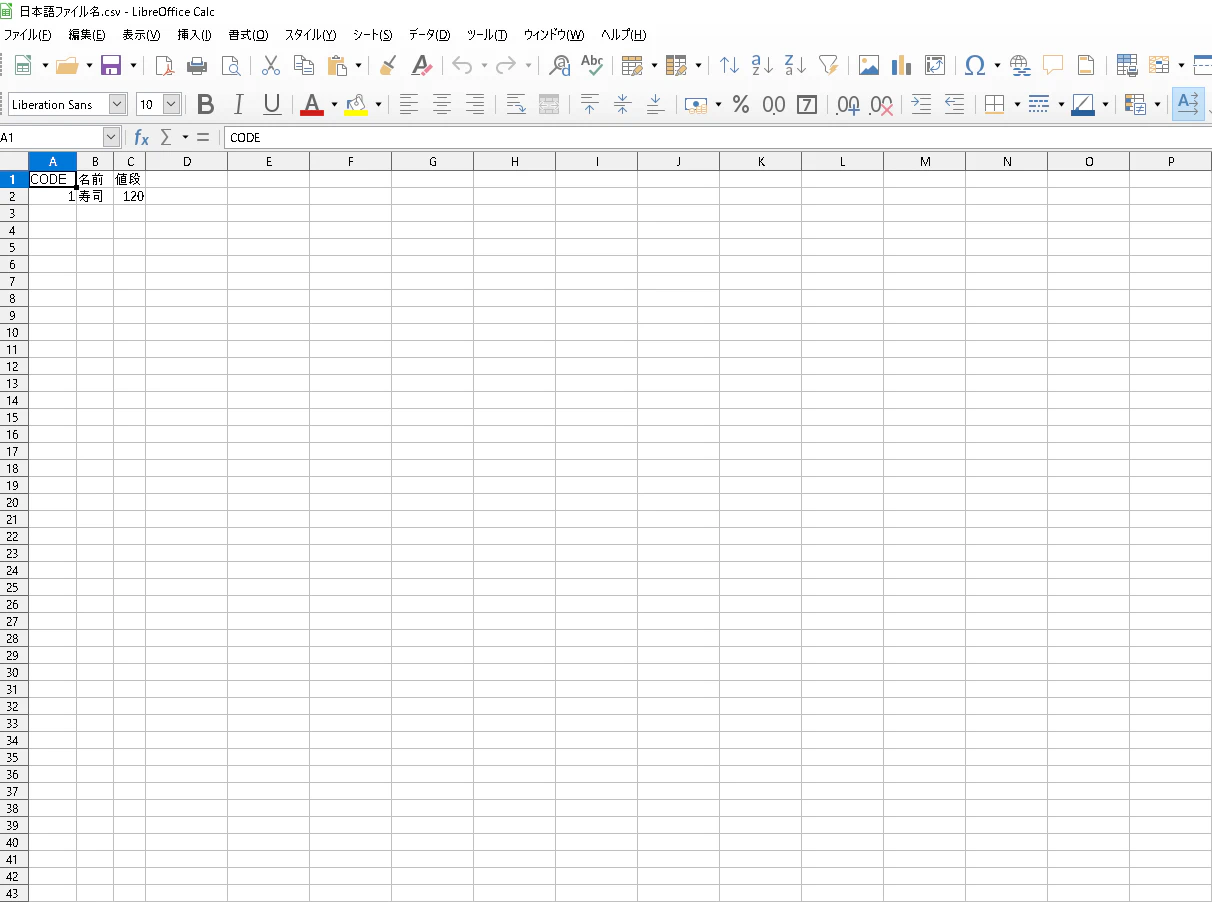Open Find & Replace tool
Image resolution: width=1212 pixels, height=902 pixels.
tap(560, 66)
